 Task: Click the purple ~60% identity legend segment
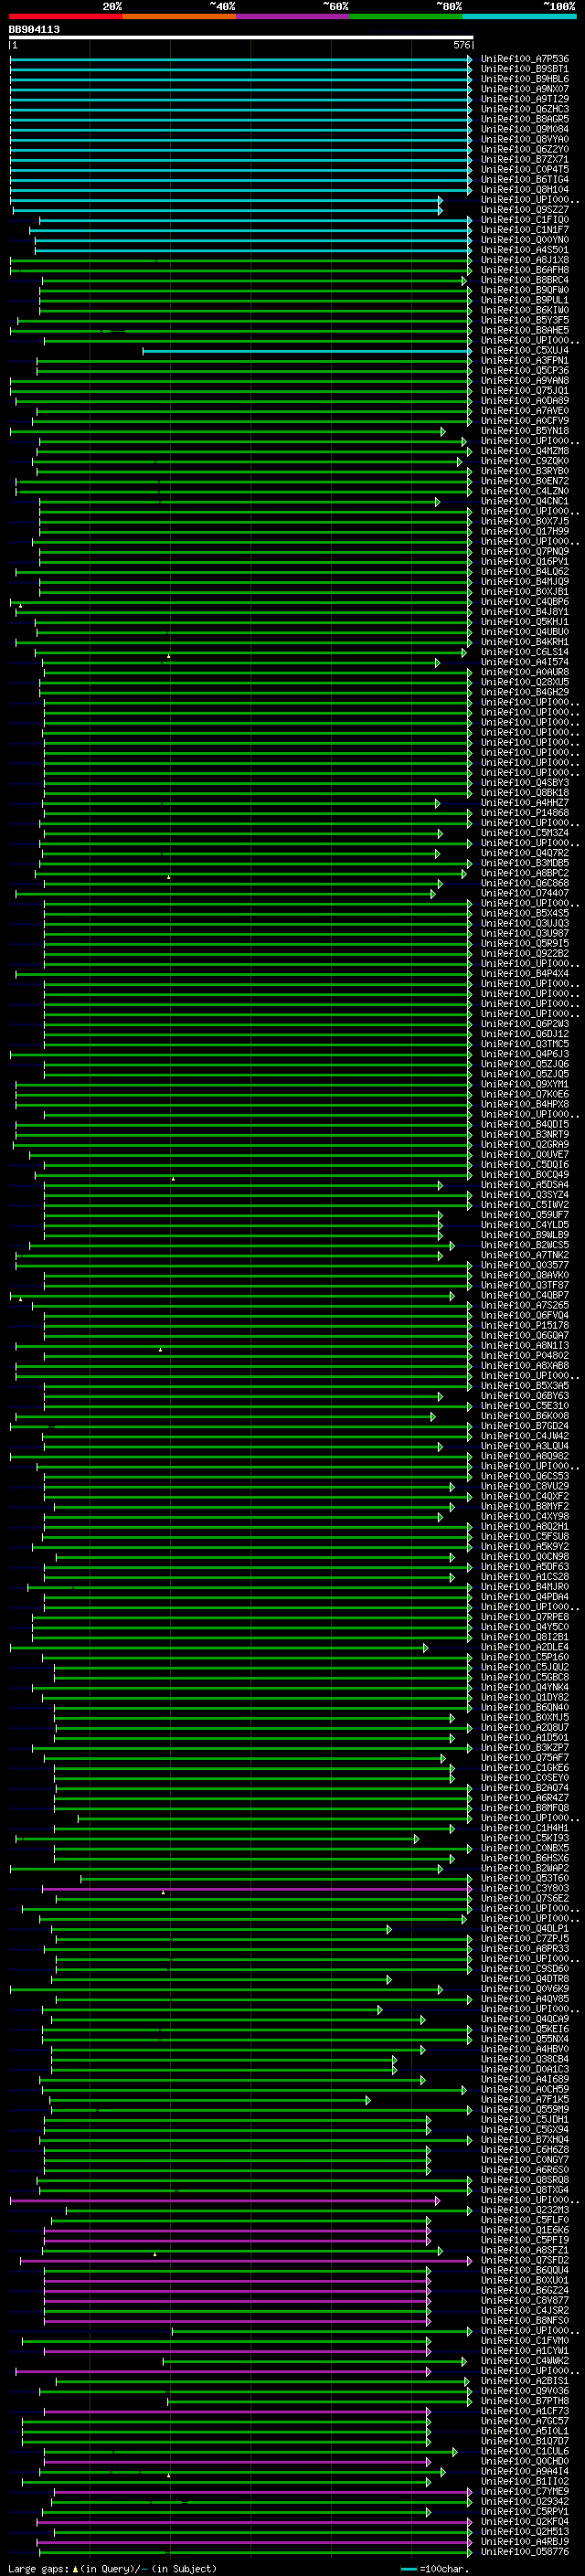[x=292, y=16]
